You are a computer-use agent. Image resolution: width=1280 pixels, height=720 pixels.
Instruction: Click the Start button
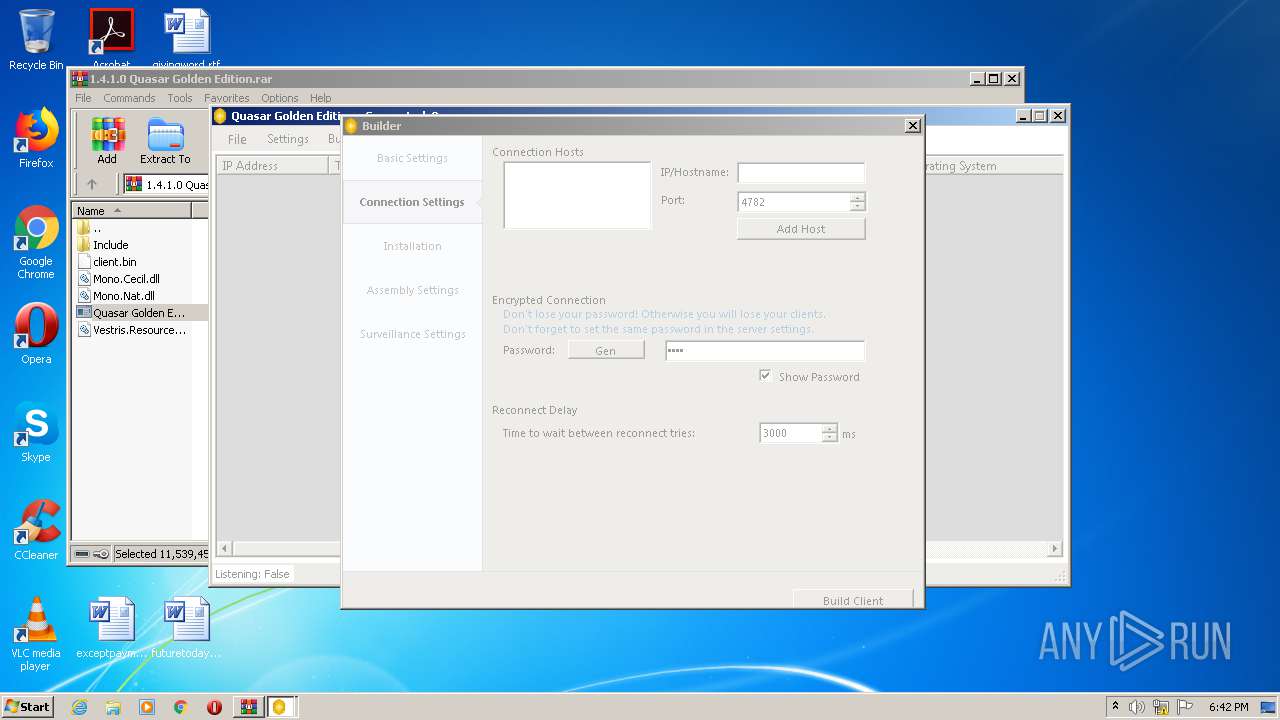tap(27, 707)
